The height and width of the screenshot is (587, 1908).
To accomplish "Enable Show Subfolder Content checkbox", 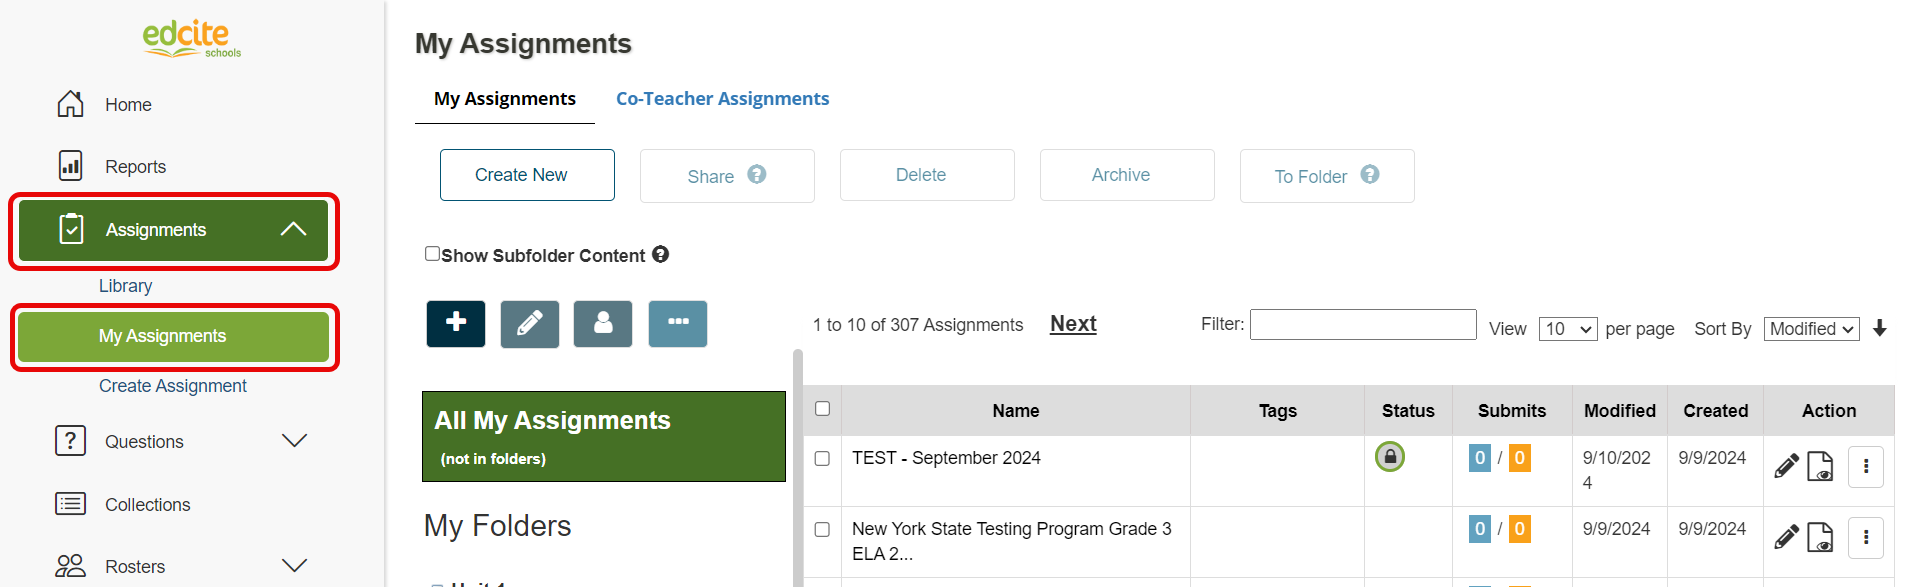I will pos(433,254).
